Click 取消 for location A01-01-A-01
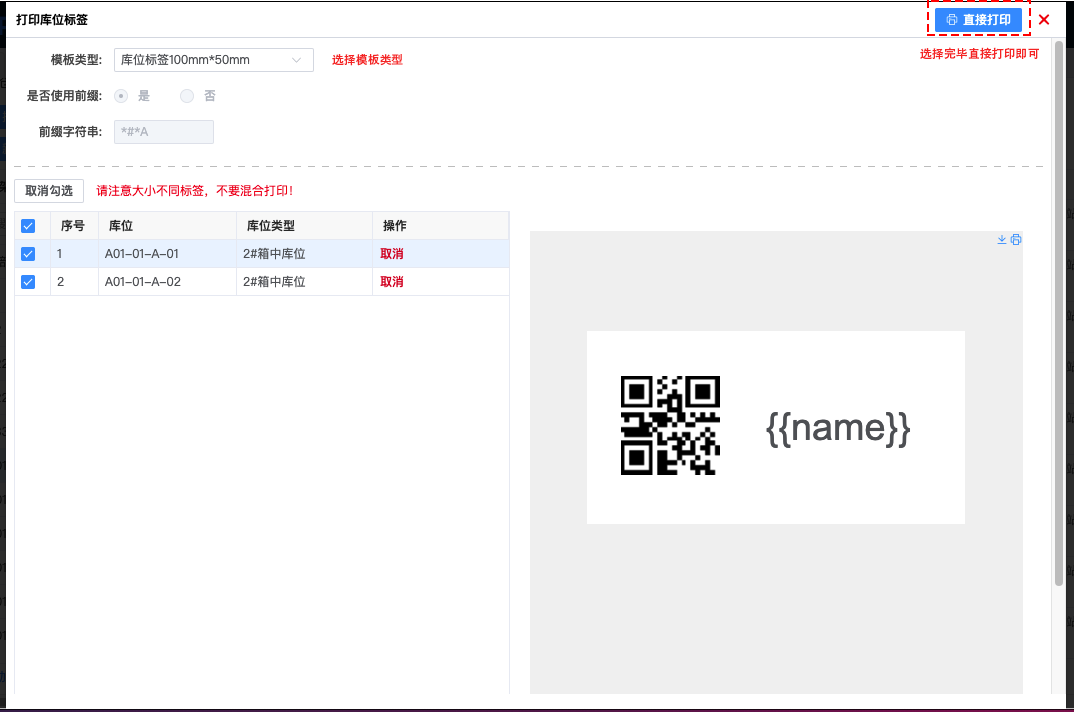The width and height of the screenshot is (1074, 712). tap(392, 254)
